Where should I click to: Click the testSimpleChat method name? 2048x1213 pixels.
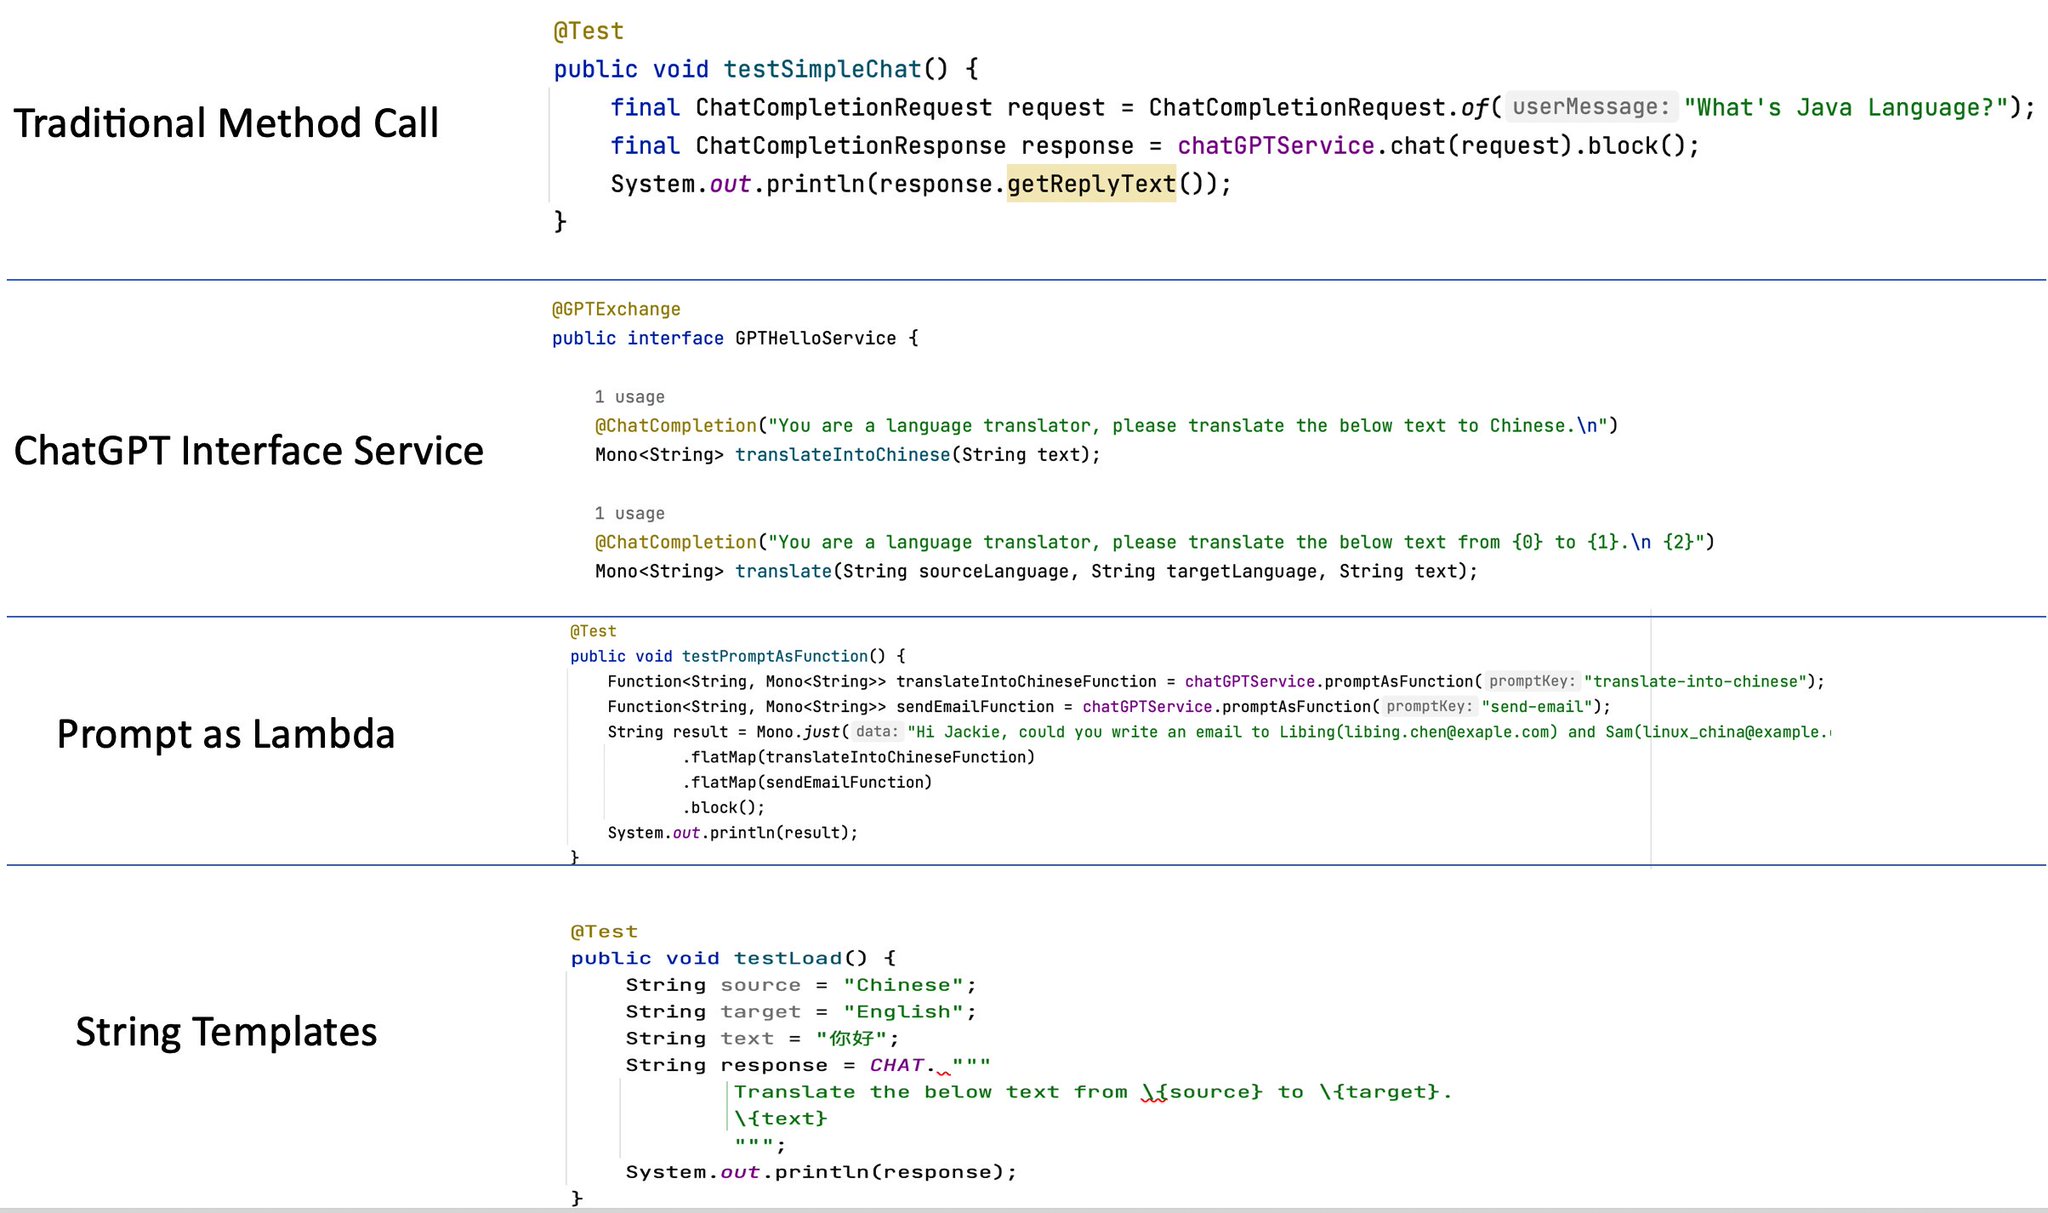tap(821, 69)
